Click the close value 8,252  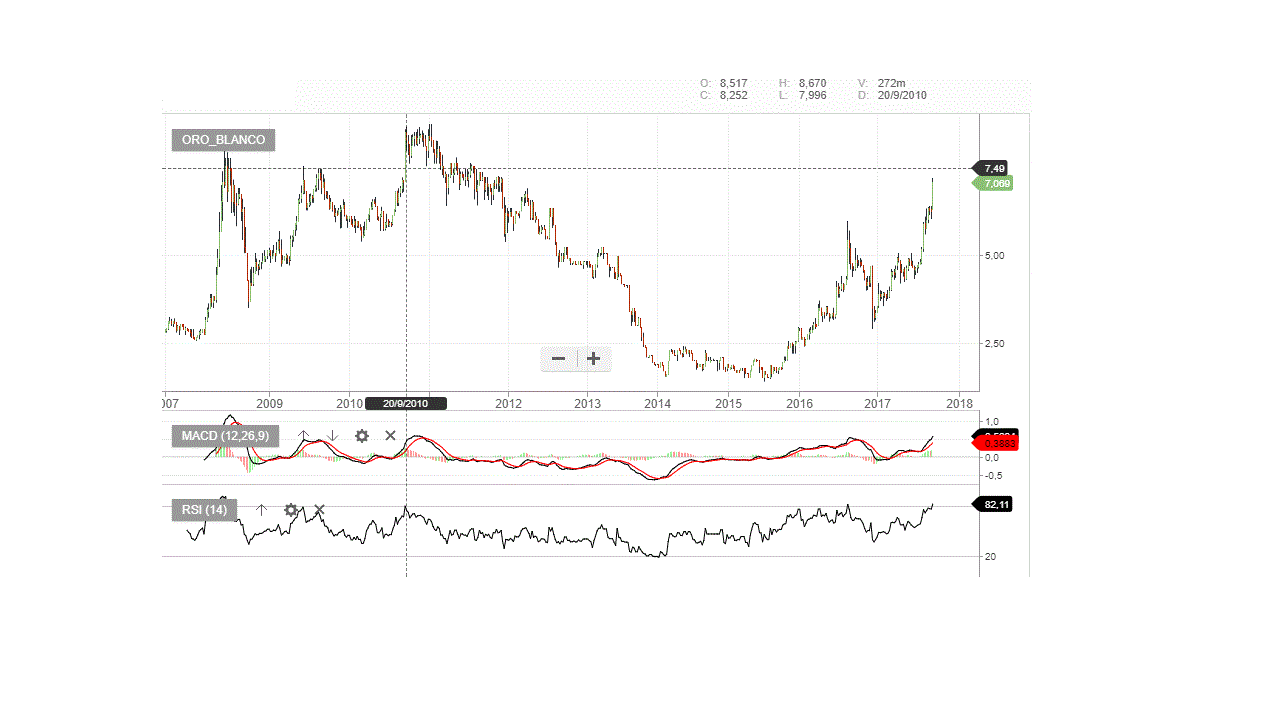(x=734, y=96)
